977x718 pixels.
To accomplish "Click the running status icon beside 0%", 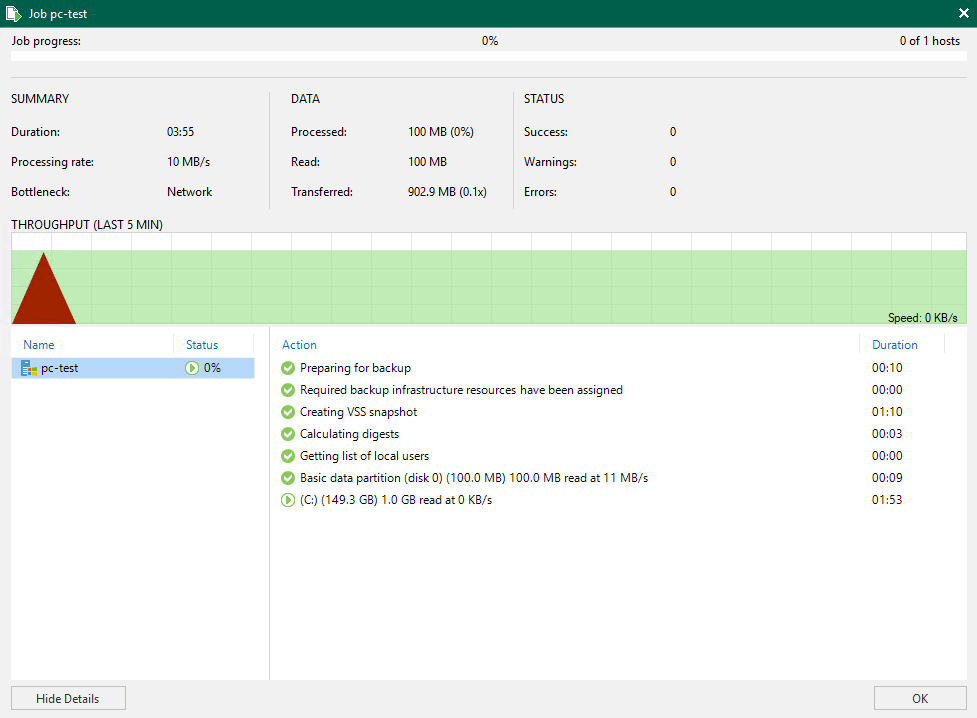I will pyautogui.click(x=192, y=368).
